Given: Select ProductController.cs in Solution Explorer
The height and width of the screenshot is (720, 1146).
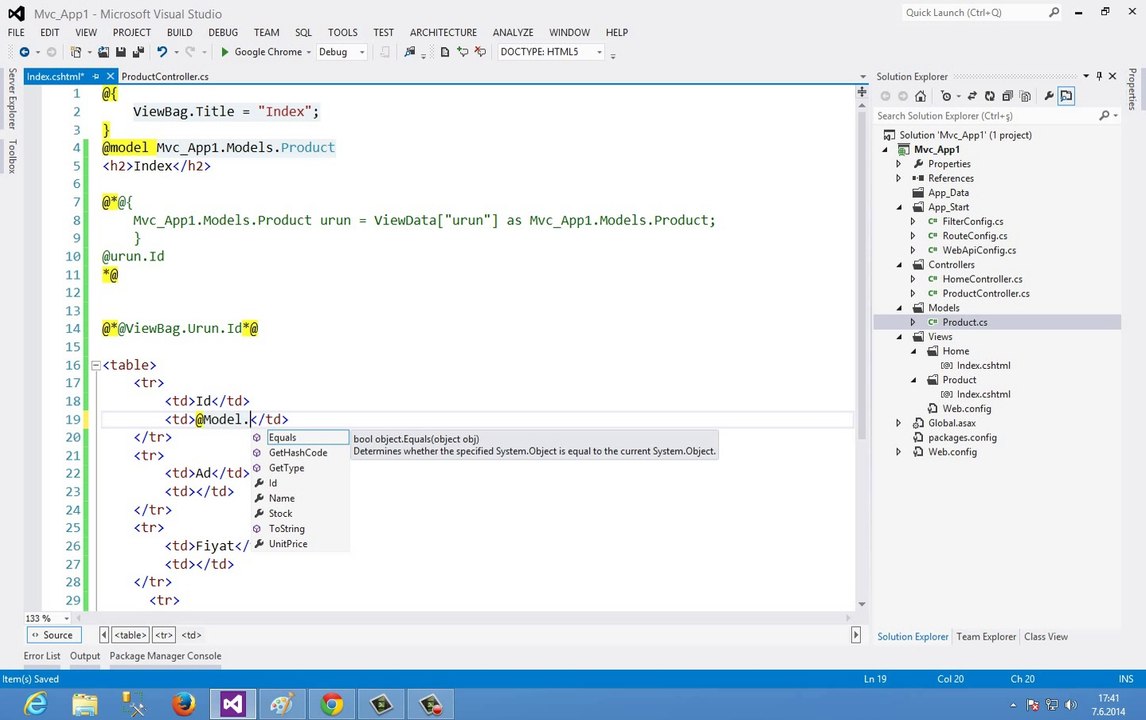Looking at the screenshot, I should [x=986, y=293].
